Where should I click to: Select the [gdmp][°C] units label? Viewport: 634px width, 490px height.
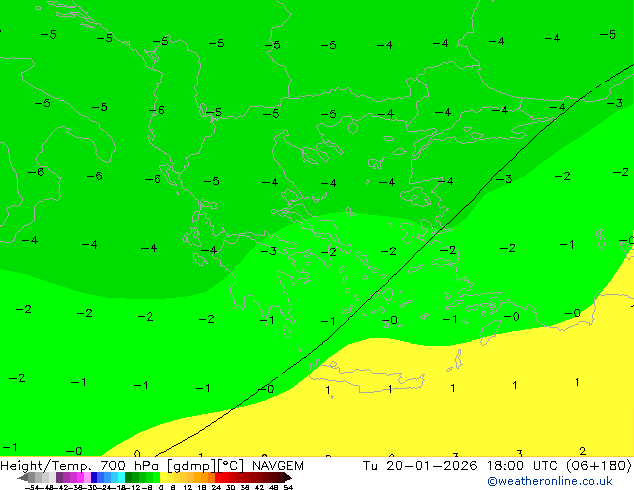click(205, 466)
